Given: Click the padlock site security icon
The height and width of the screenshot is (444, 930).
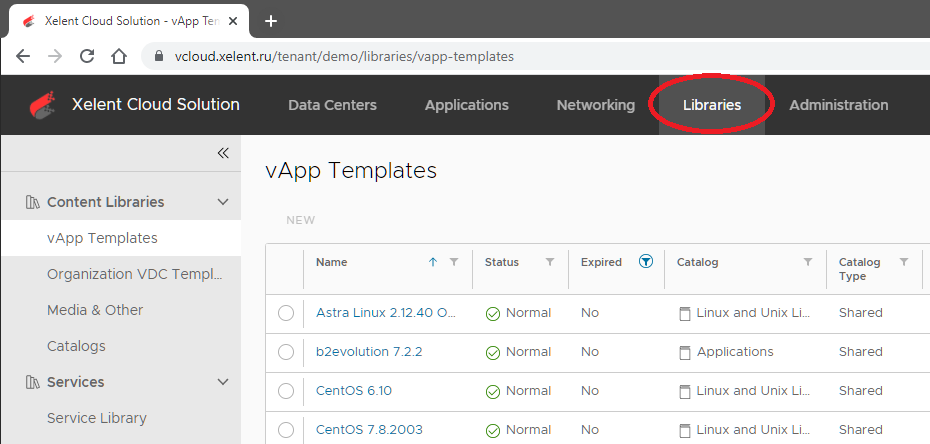Looking at the screenshot, I should pyautogui.click(x=158, y=56).
